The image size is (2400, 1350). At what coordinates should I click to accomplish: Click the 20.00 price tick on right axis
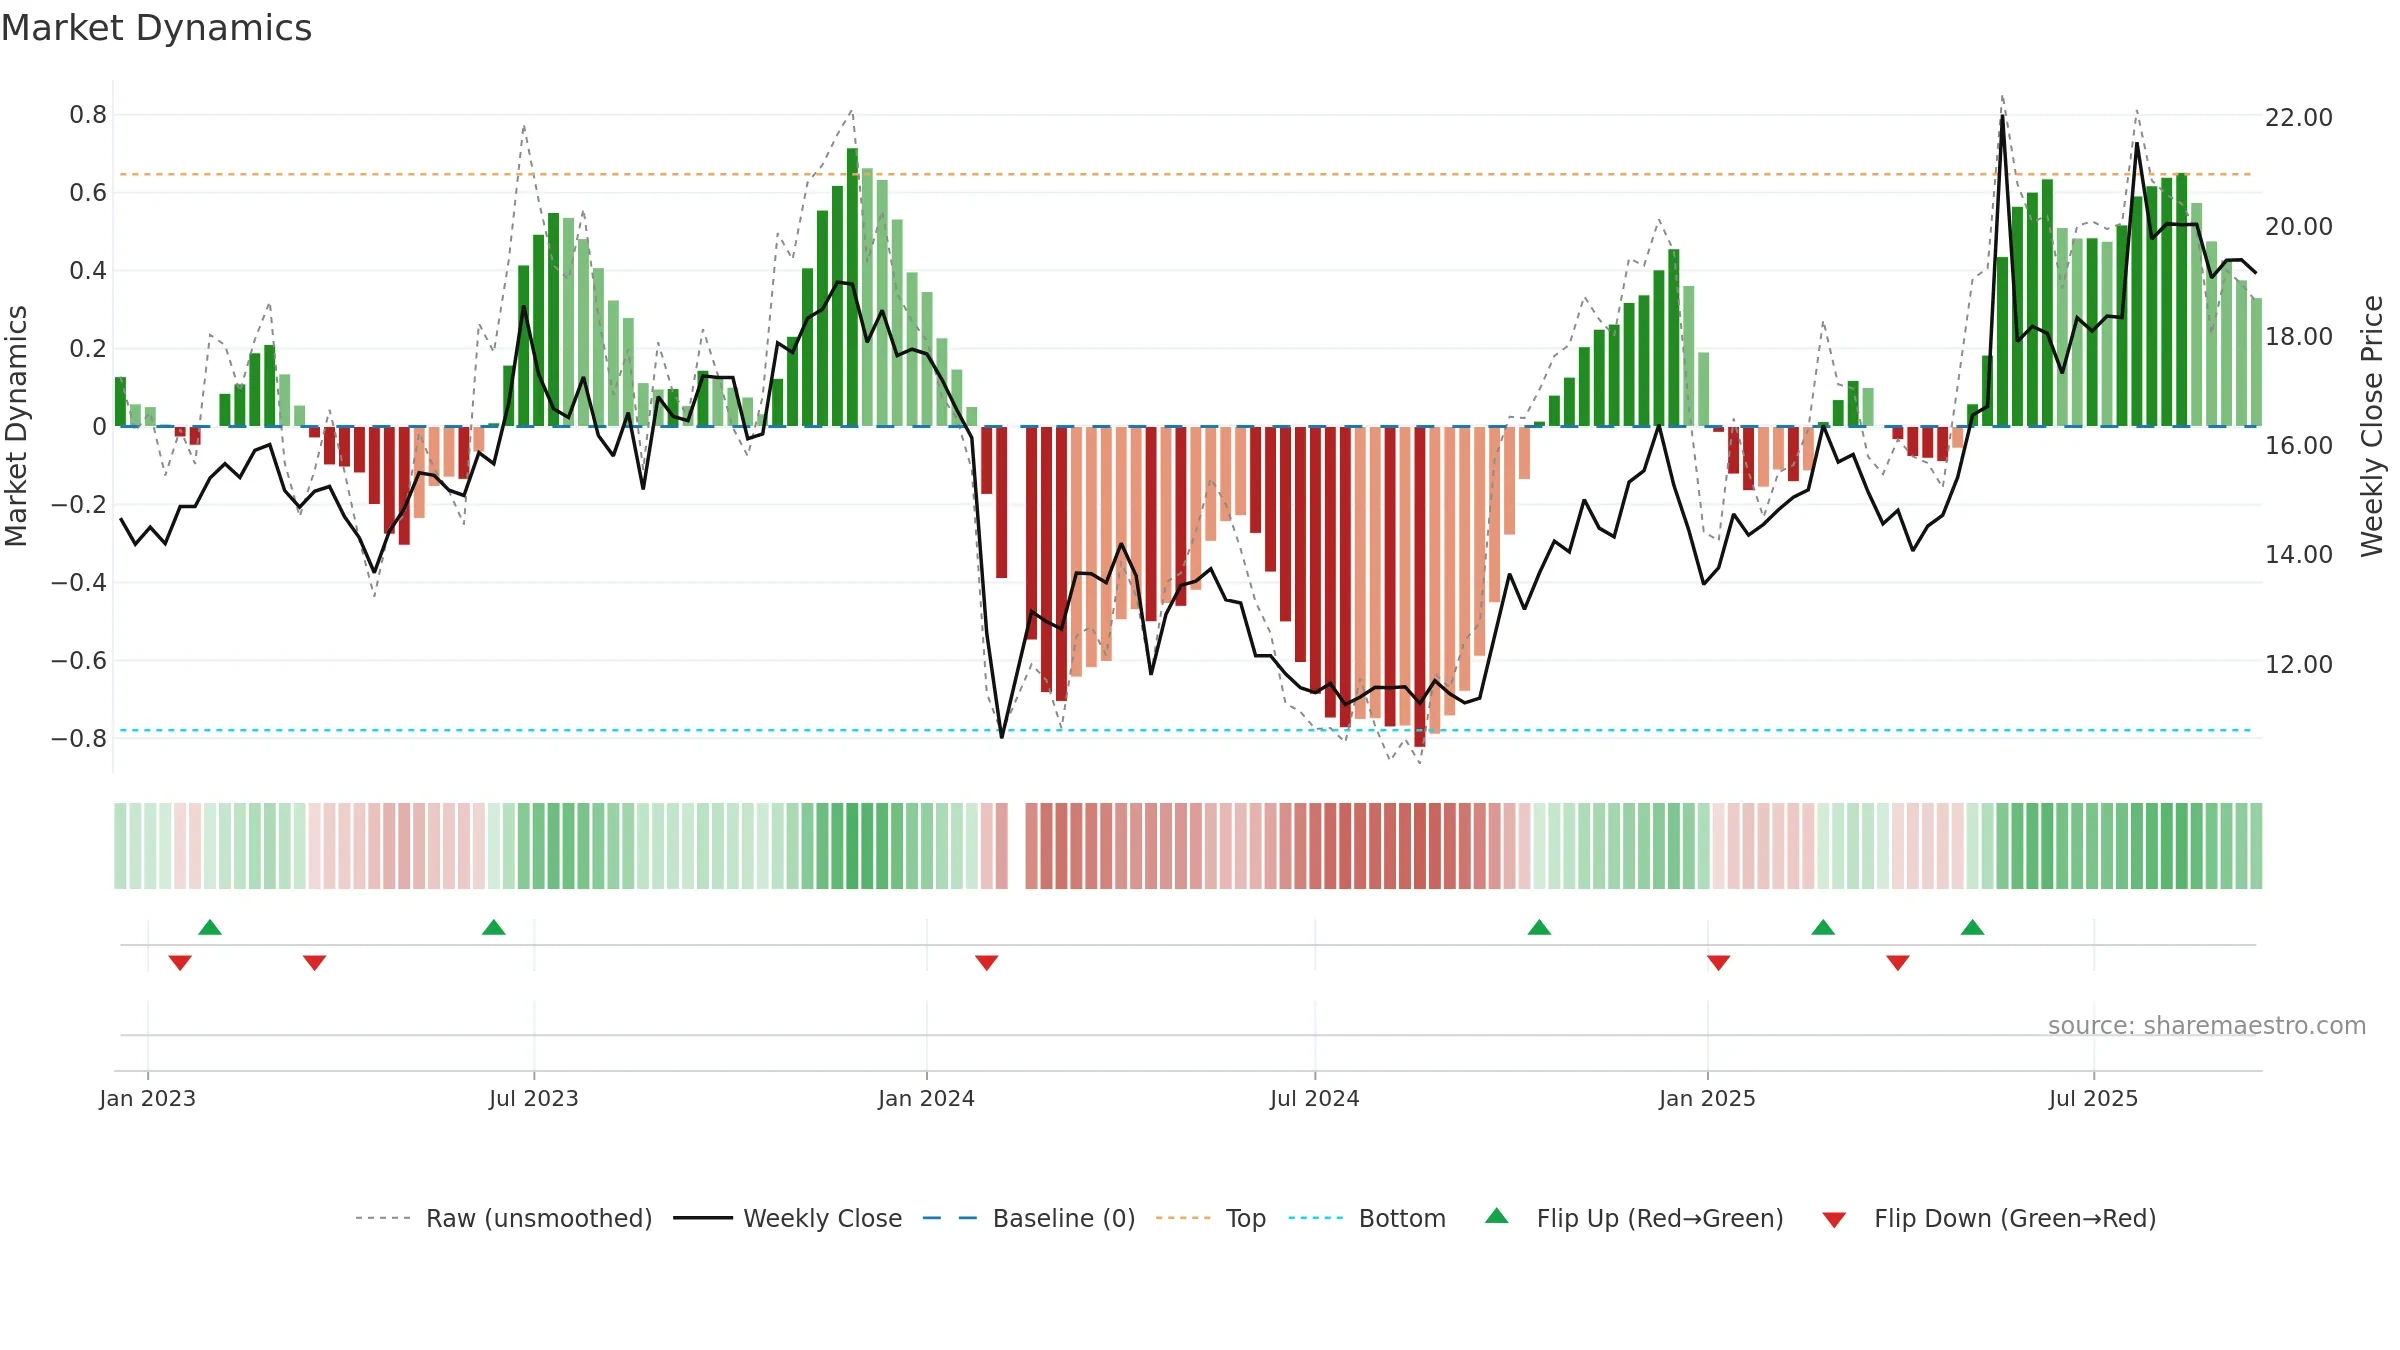(2299, 227)
